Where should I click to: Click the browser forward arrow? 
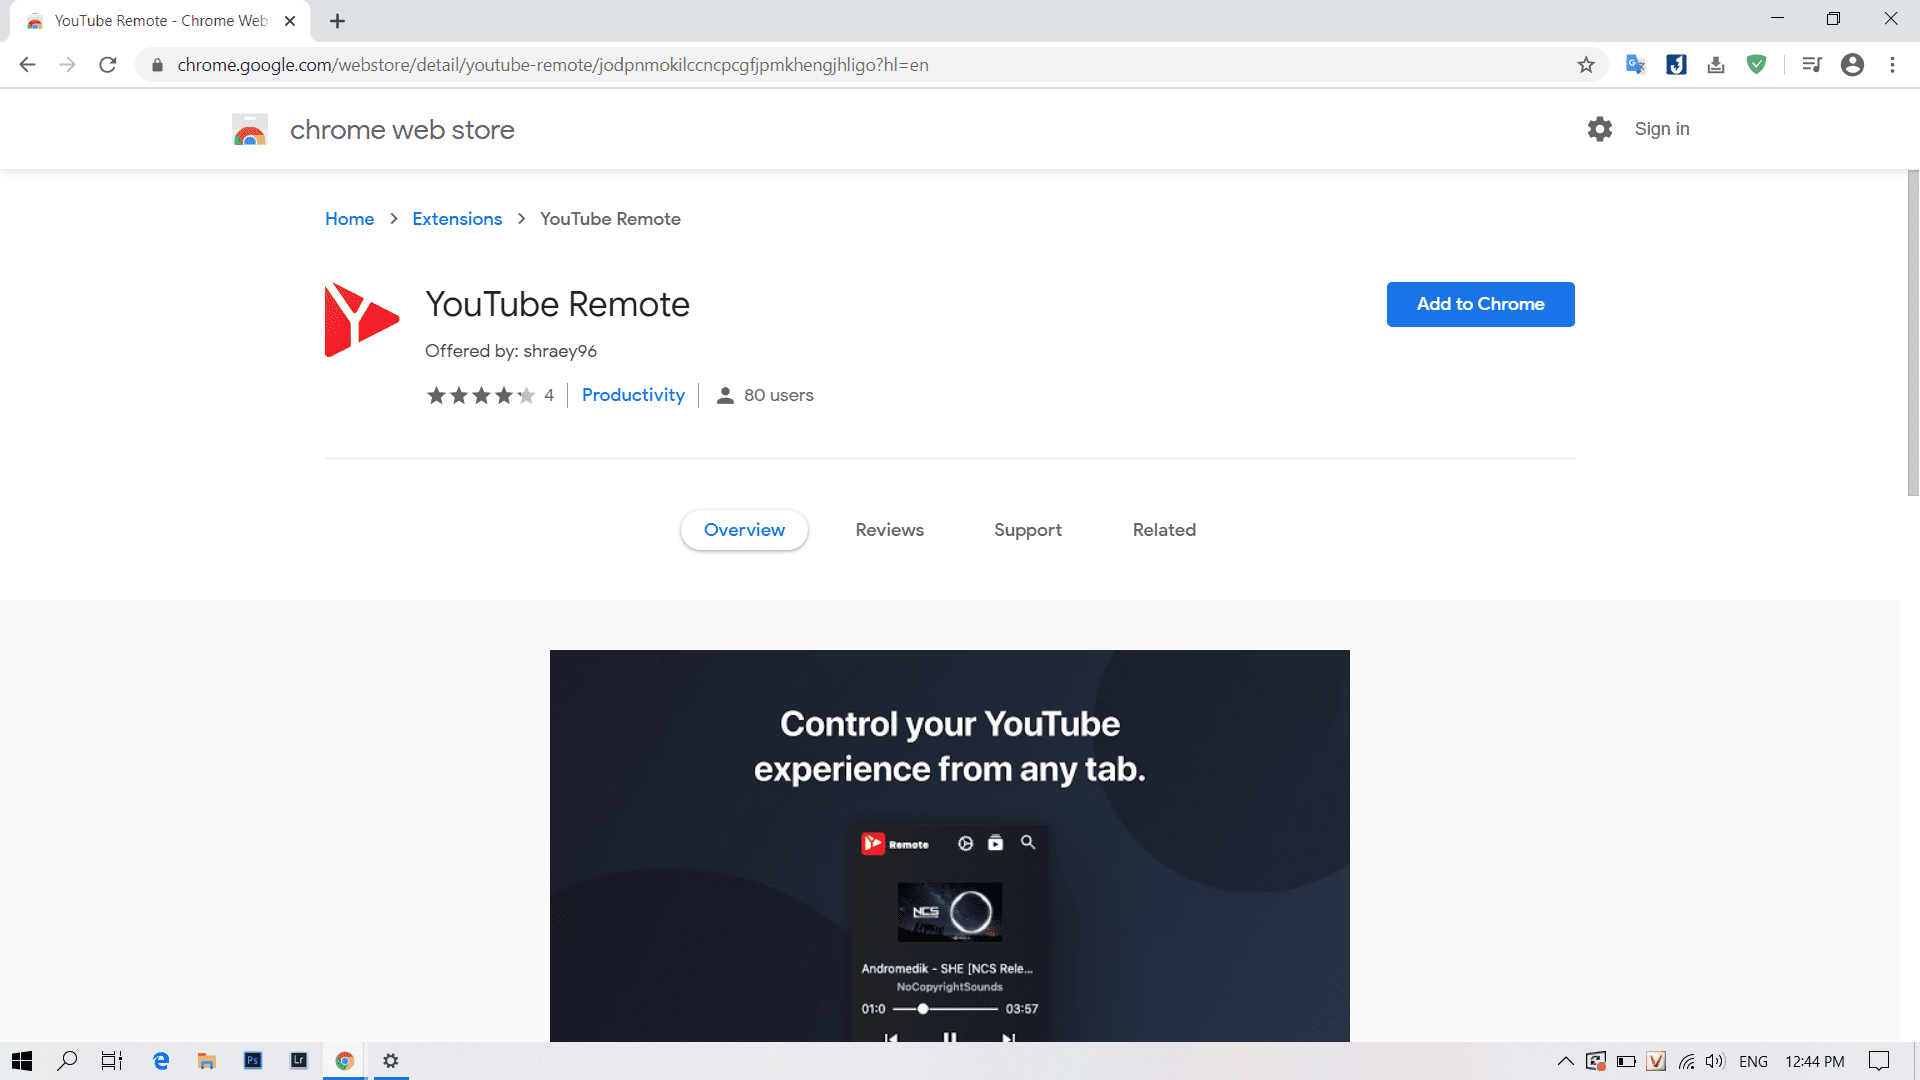tap(67, 65)
